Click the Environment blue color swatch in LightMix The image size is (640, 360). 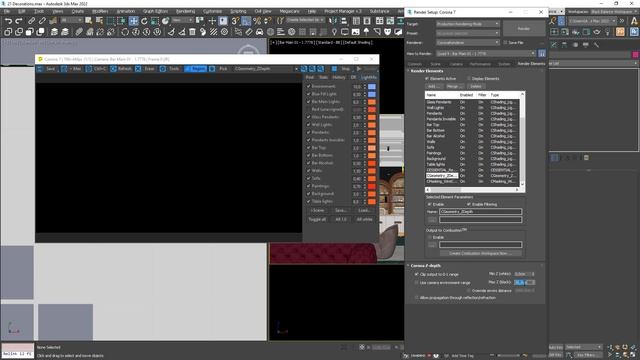372,87
